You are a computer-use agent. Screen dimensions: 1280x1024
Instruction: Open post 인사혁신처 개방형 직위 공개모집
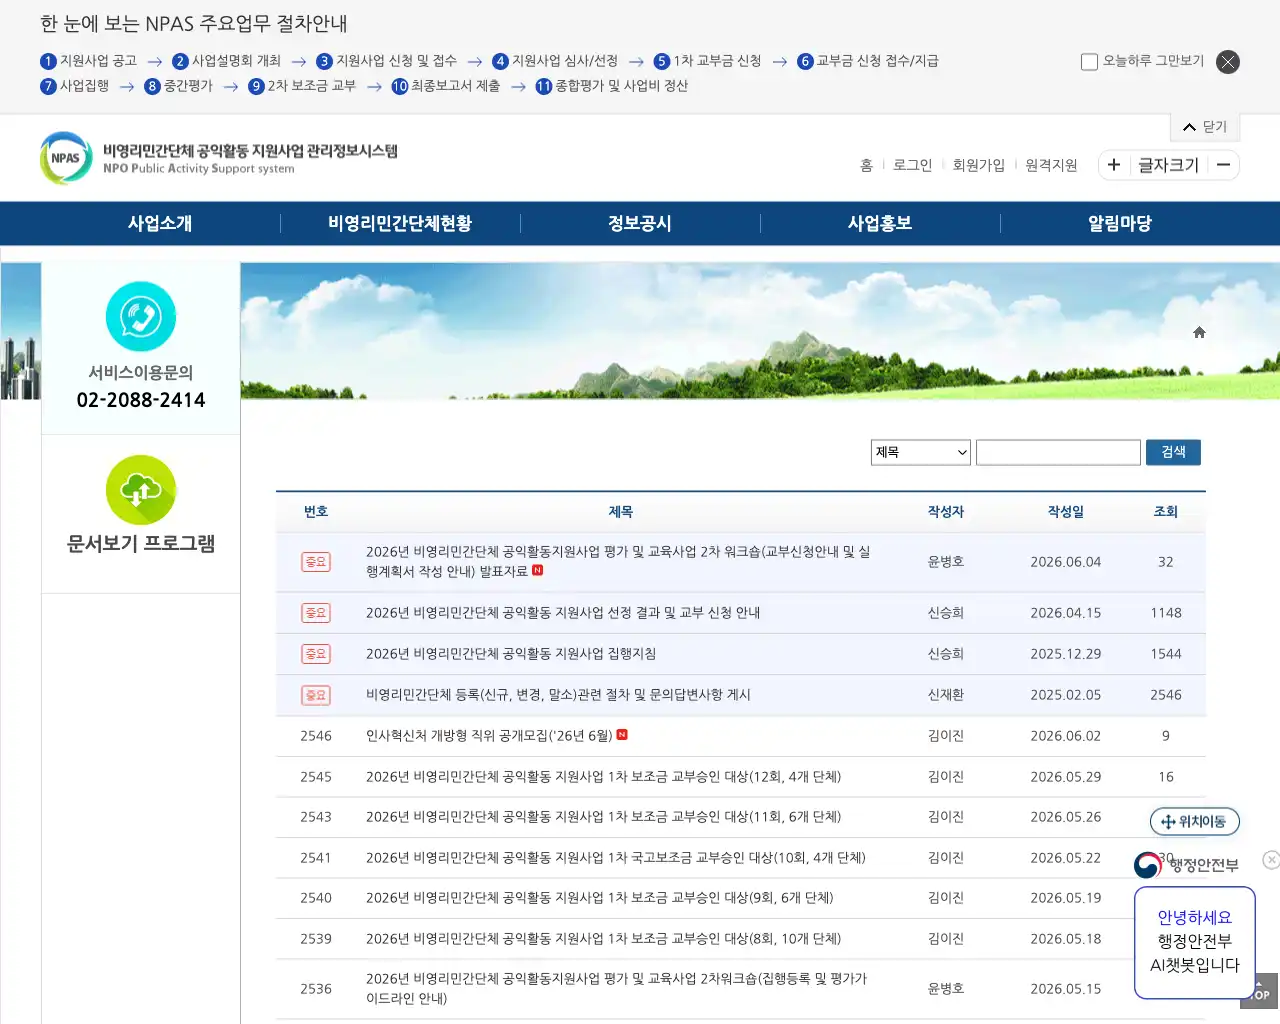[x=489, y=736]
